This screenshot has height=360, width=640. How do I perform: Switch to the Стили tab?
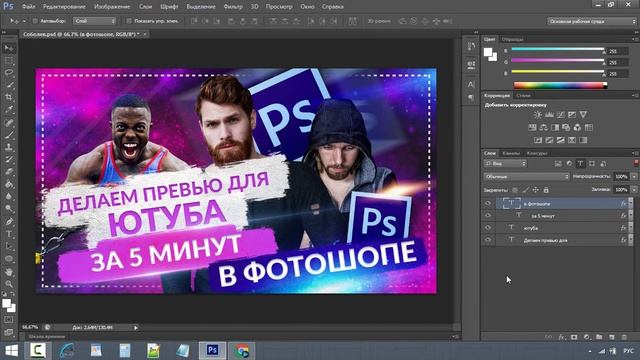pos(523,96)
